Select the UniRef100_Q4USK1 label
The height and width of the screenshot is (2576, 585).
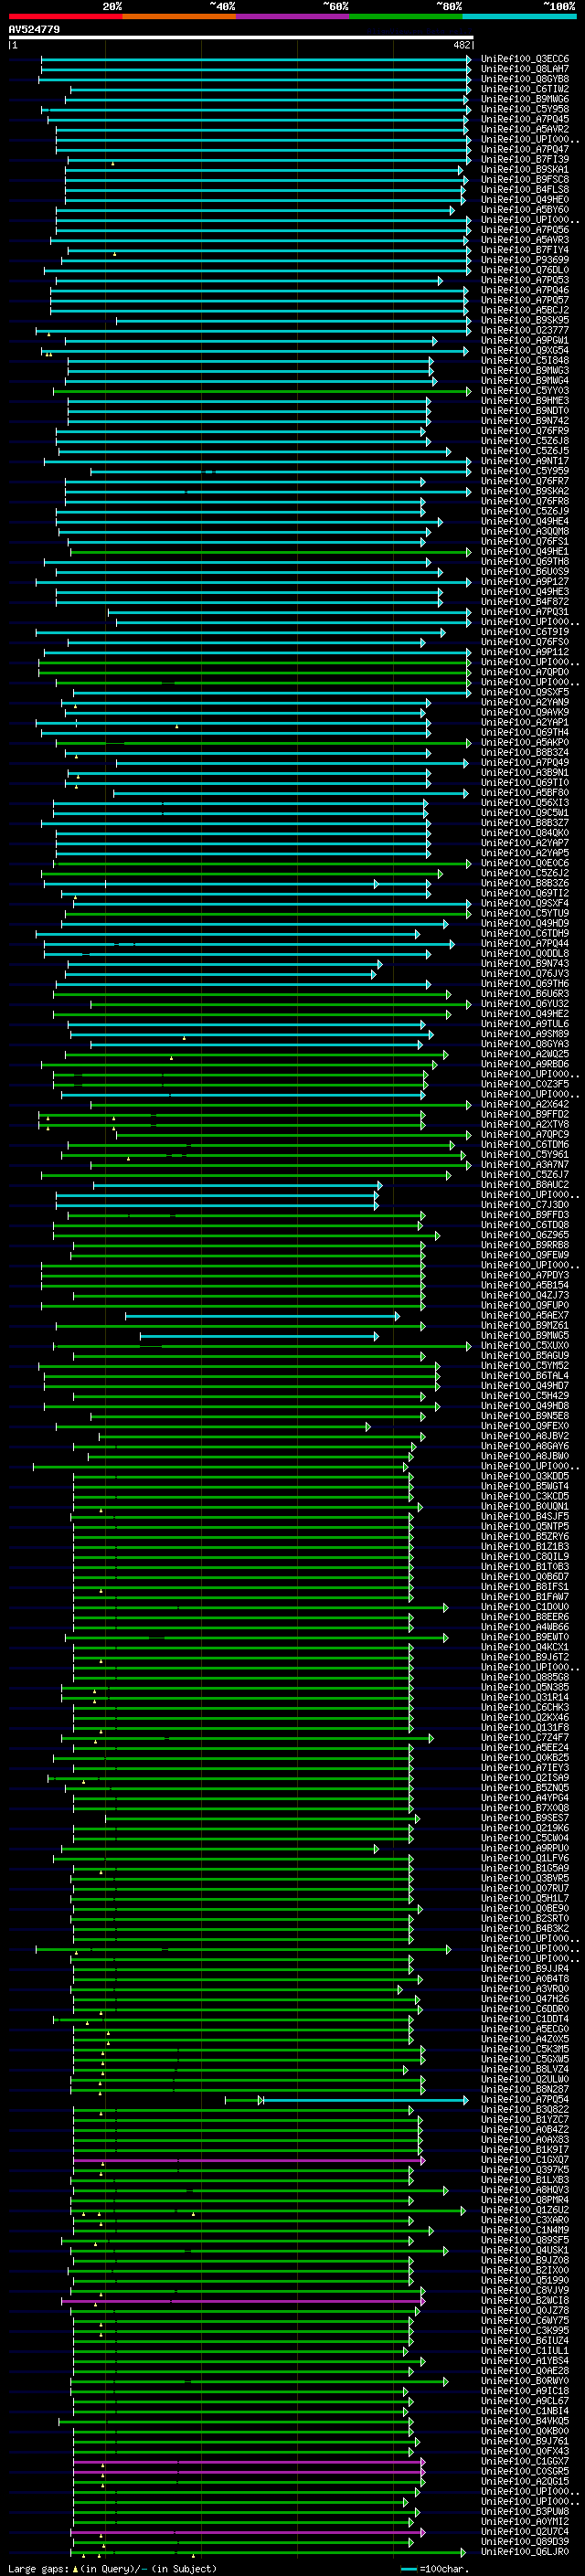[525, 2251]
